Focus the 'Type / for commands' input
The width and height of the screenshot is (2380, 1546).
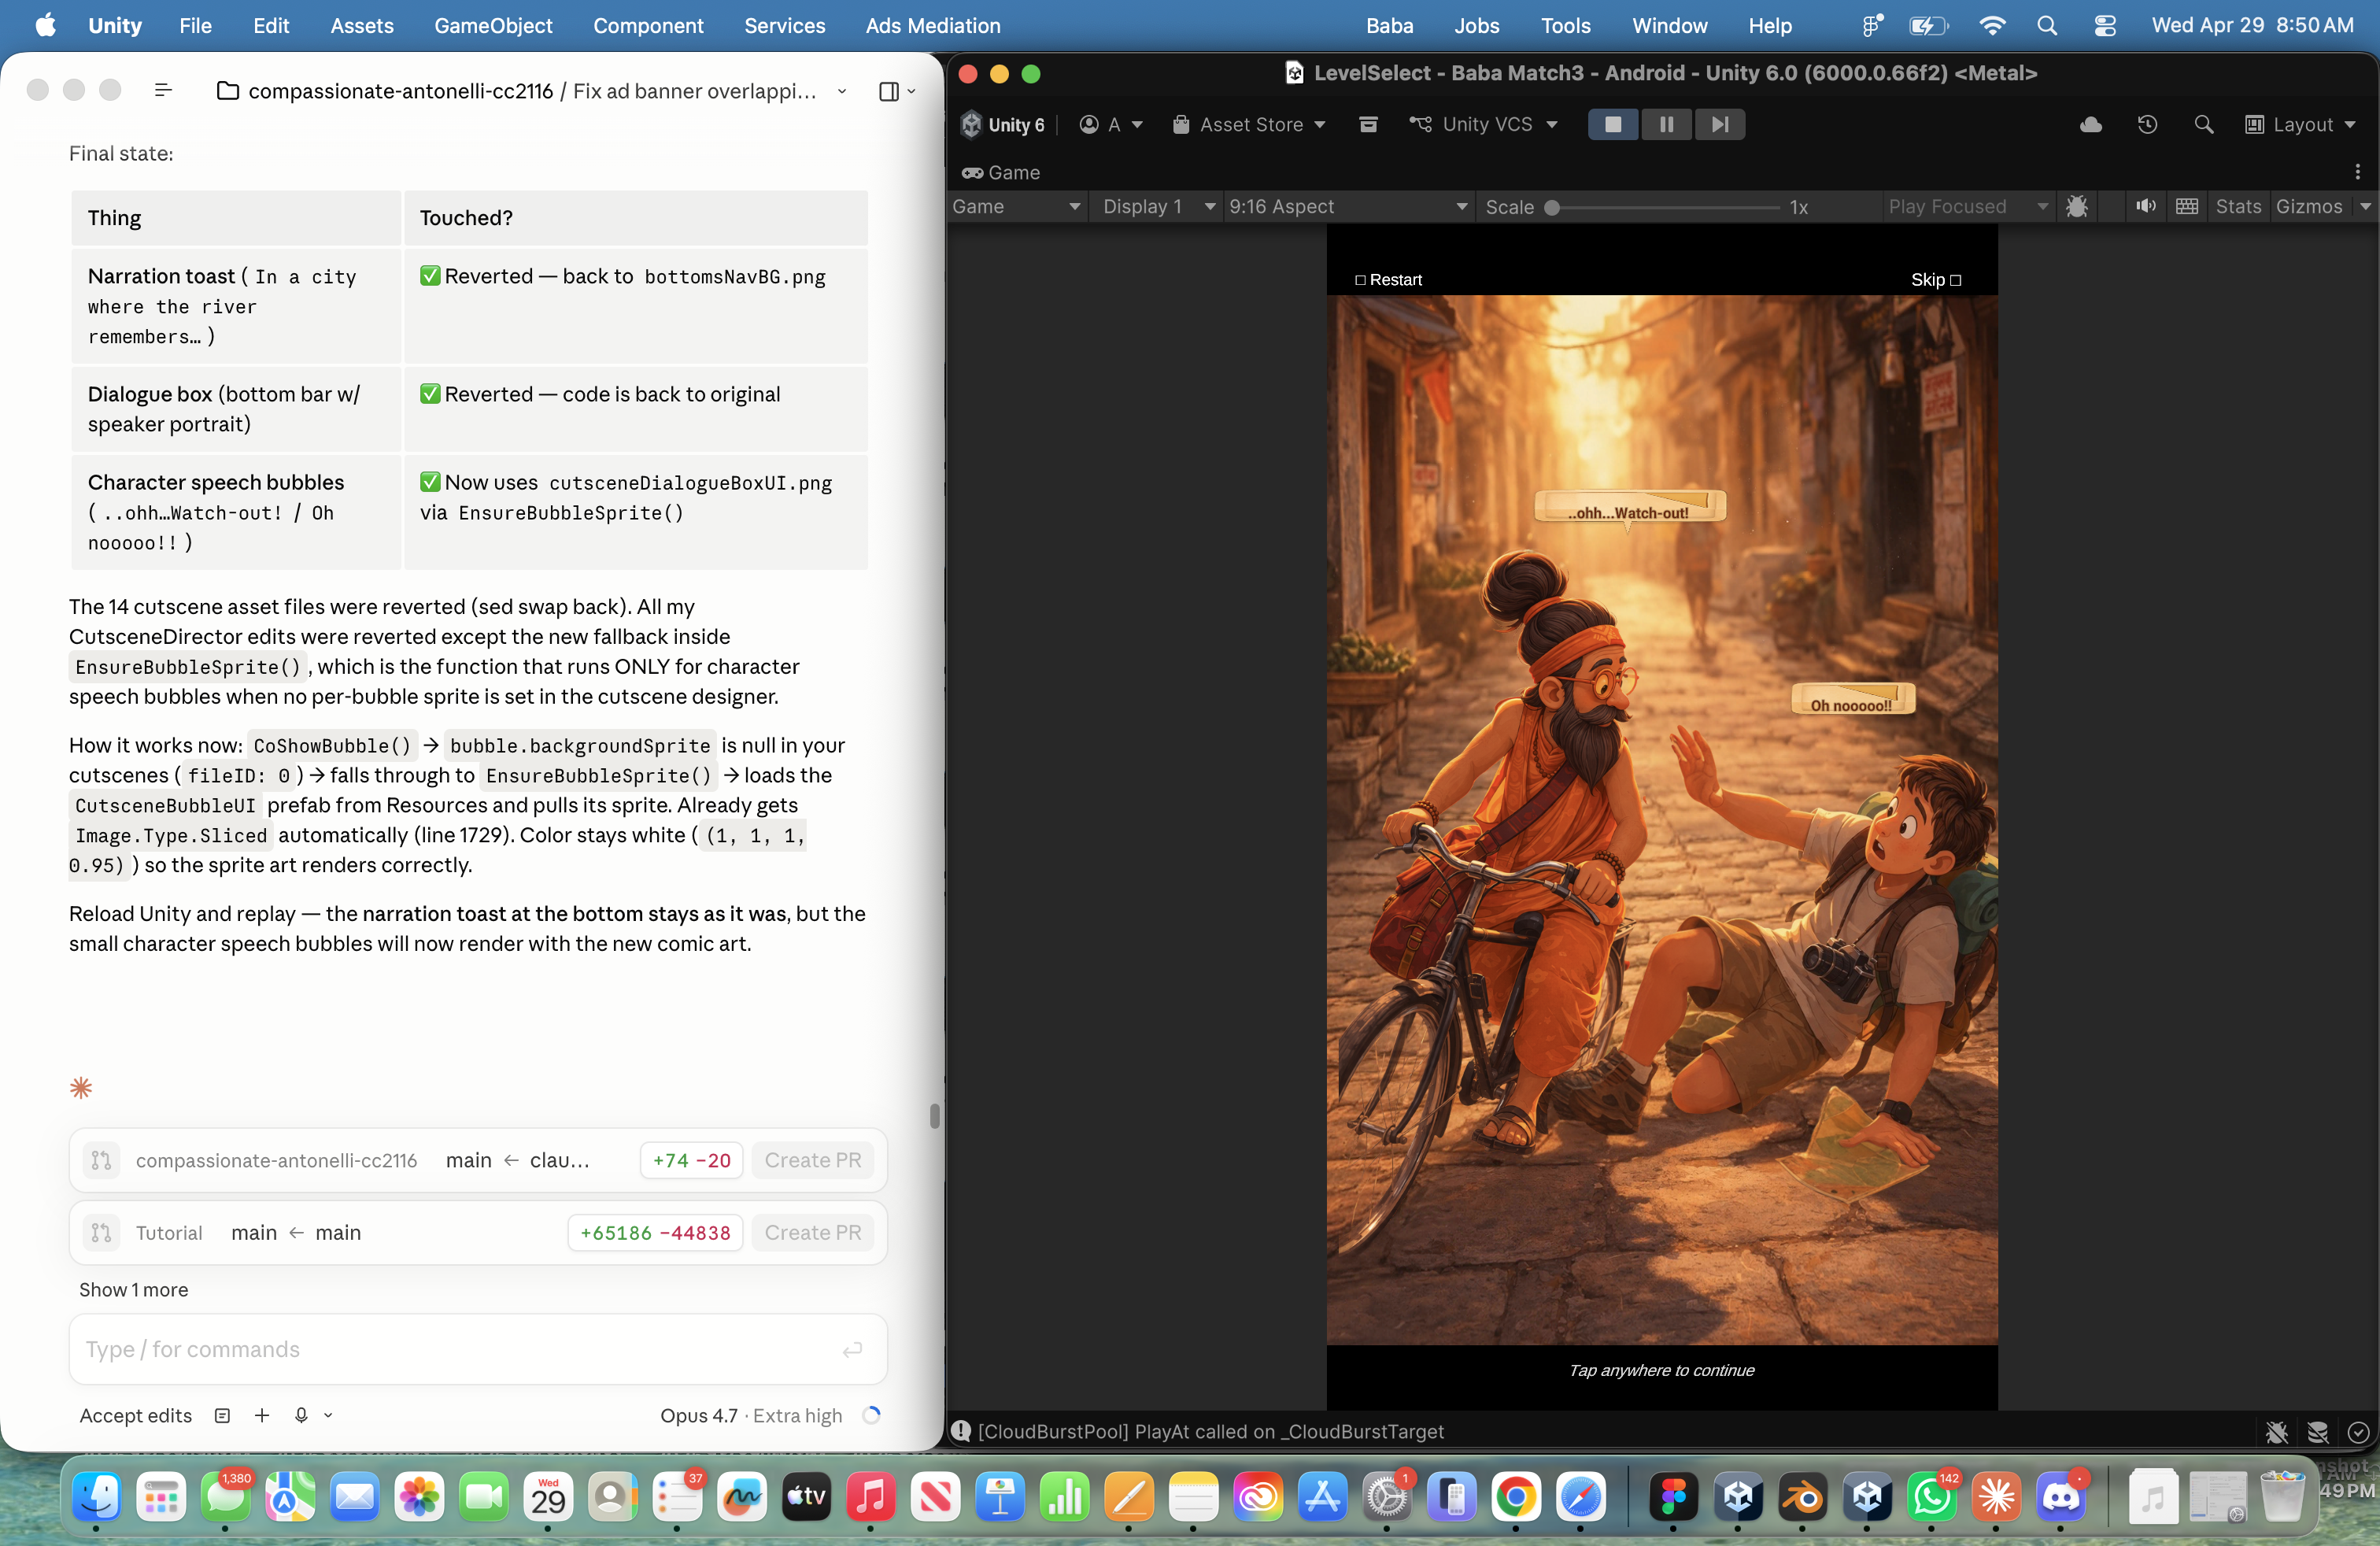click(x=477, y=1349)
